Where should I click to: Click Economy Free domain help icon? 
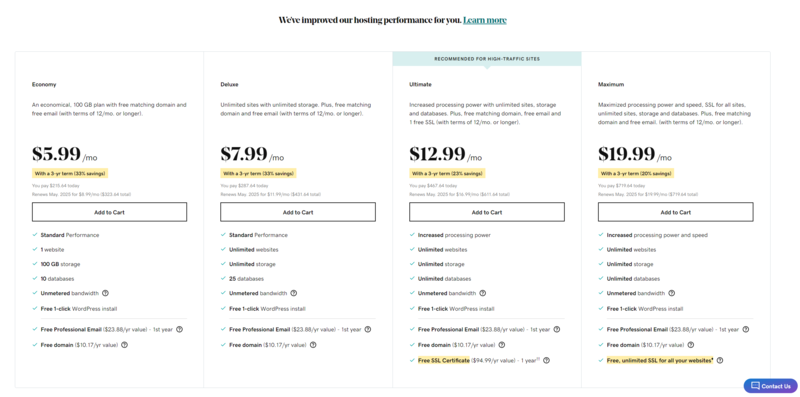point(124,345)
